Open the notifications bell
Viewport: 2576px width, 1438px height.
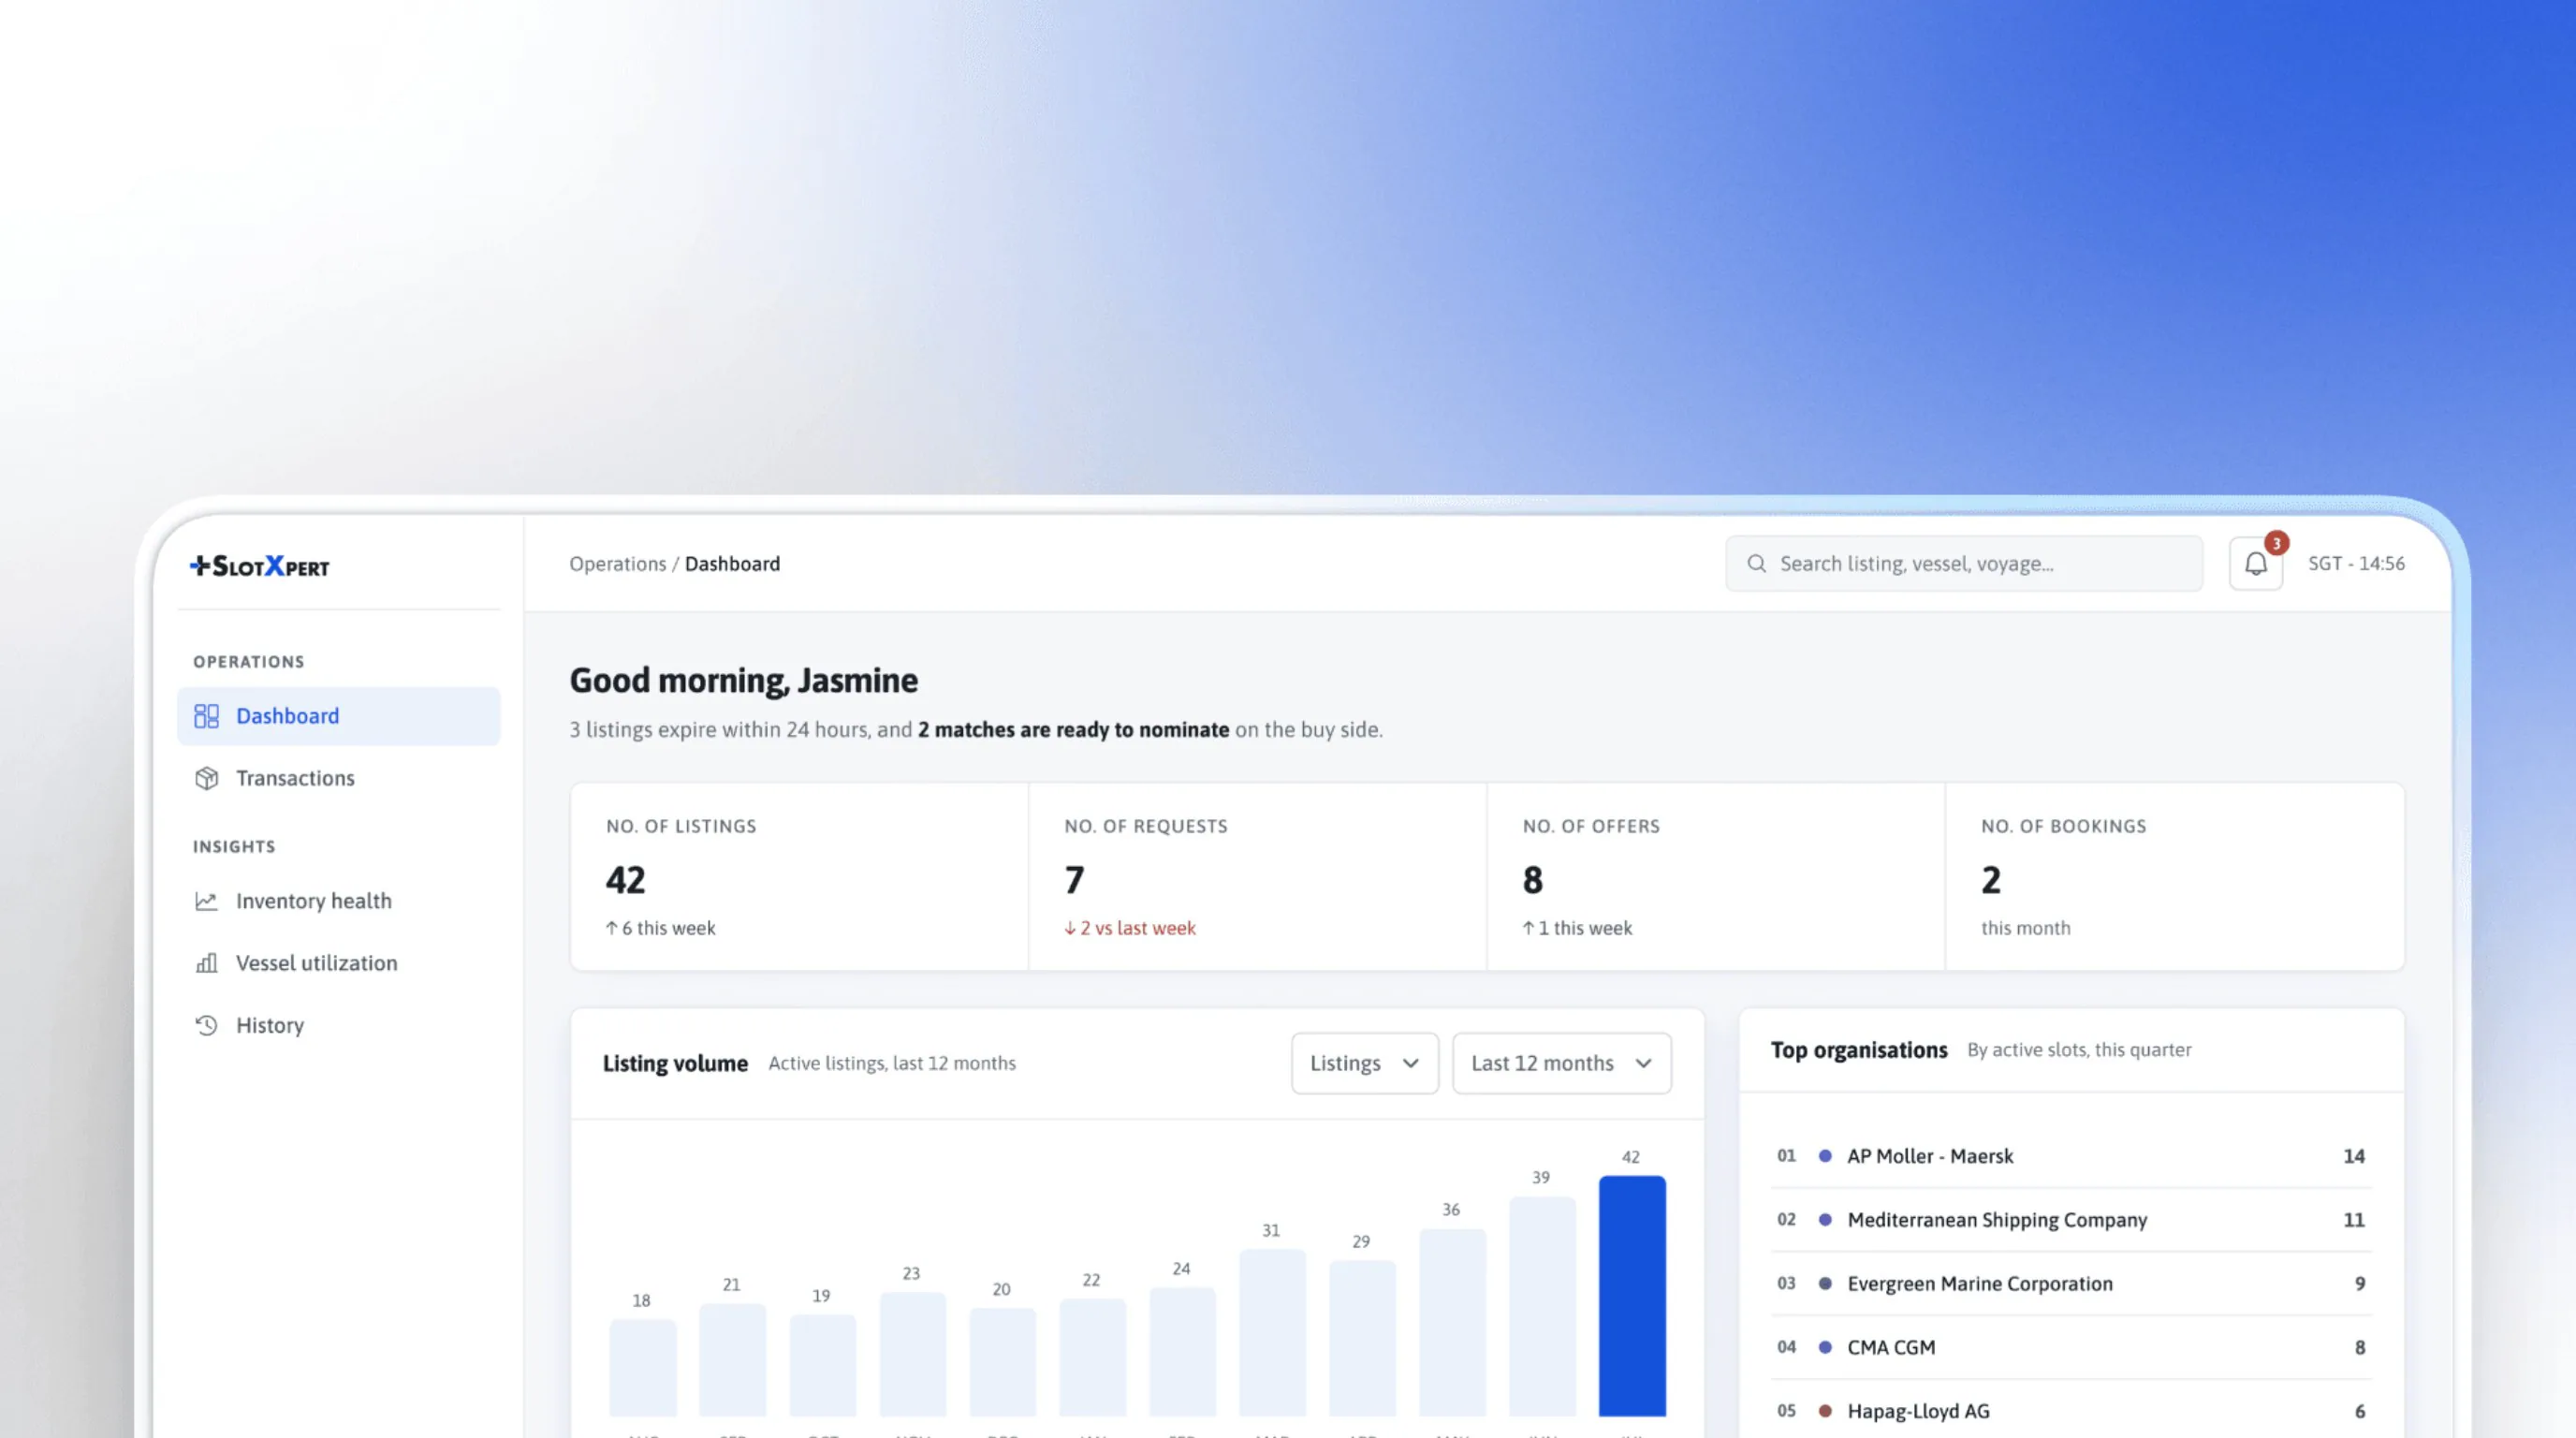(x=2256, y=564)
